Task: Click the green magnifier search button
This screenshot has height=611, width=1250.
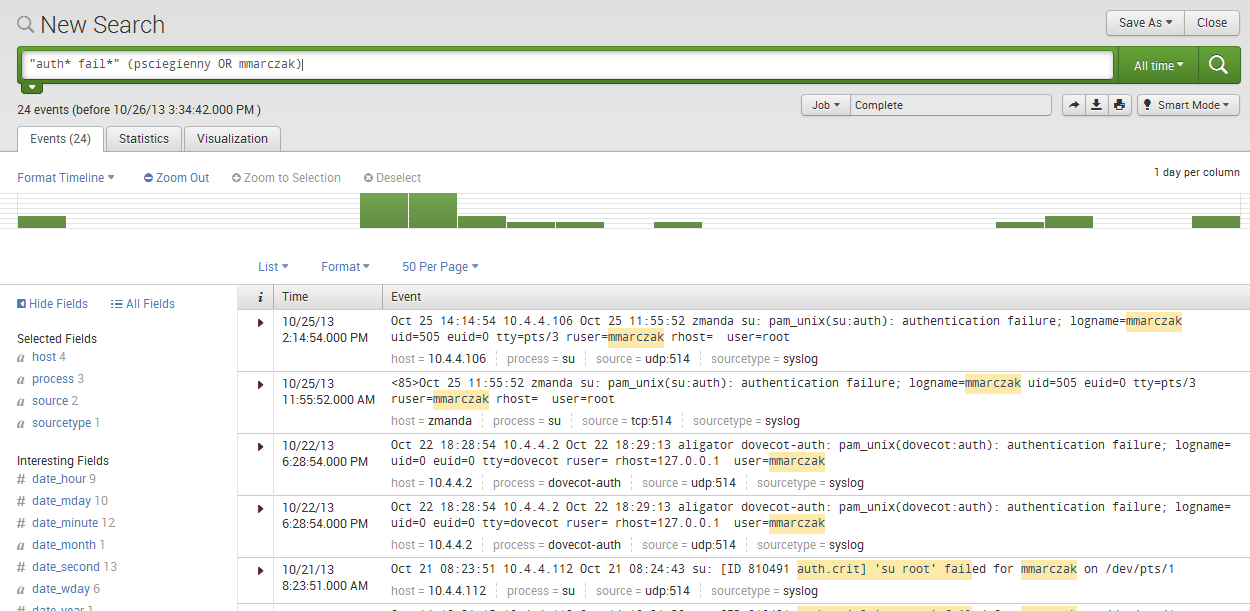Action: 1218,65
